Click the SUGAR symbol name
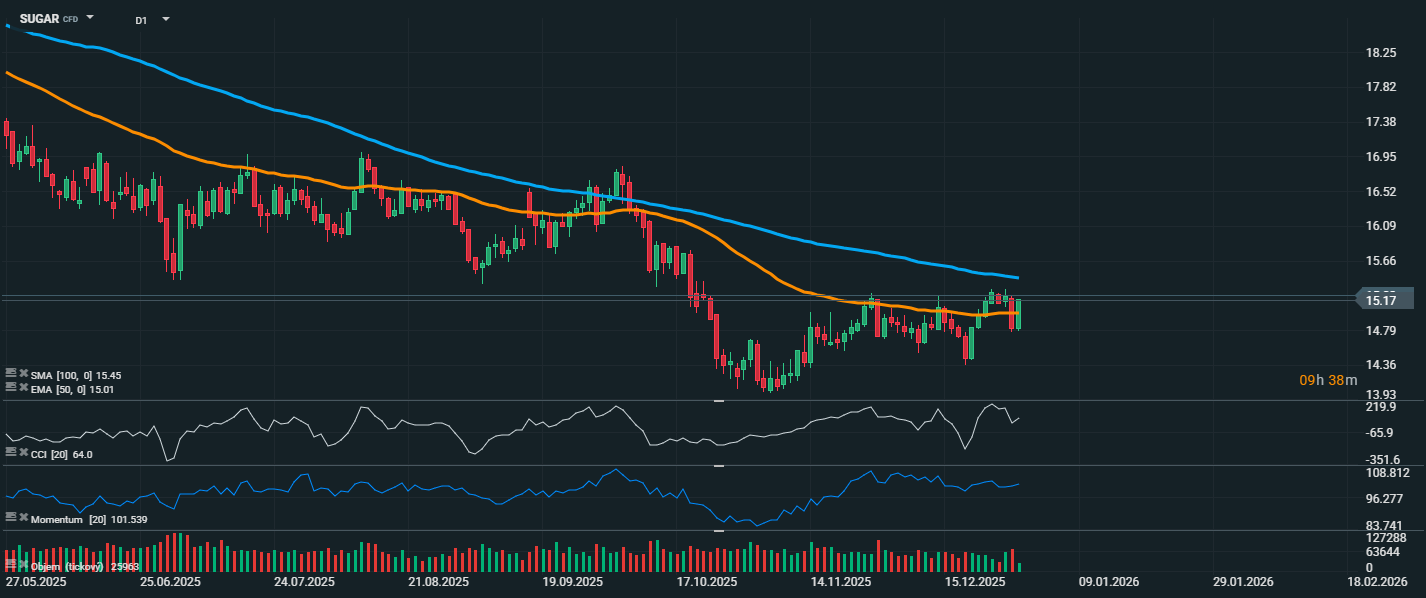 click(39, 18)
